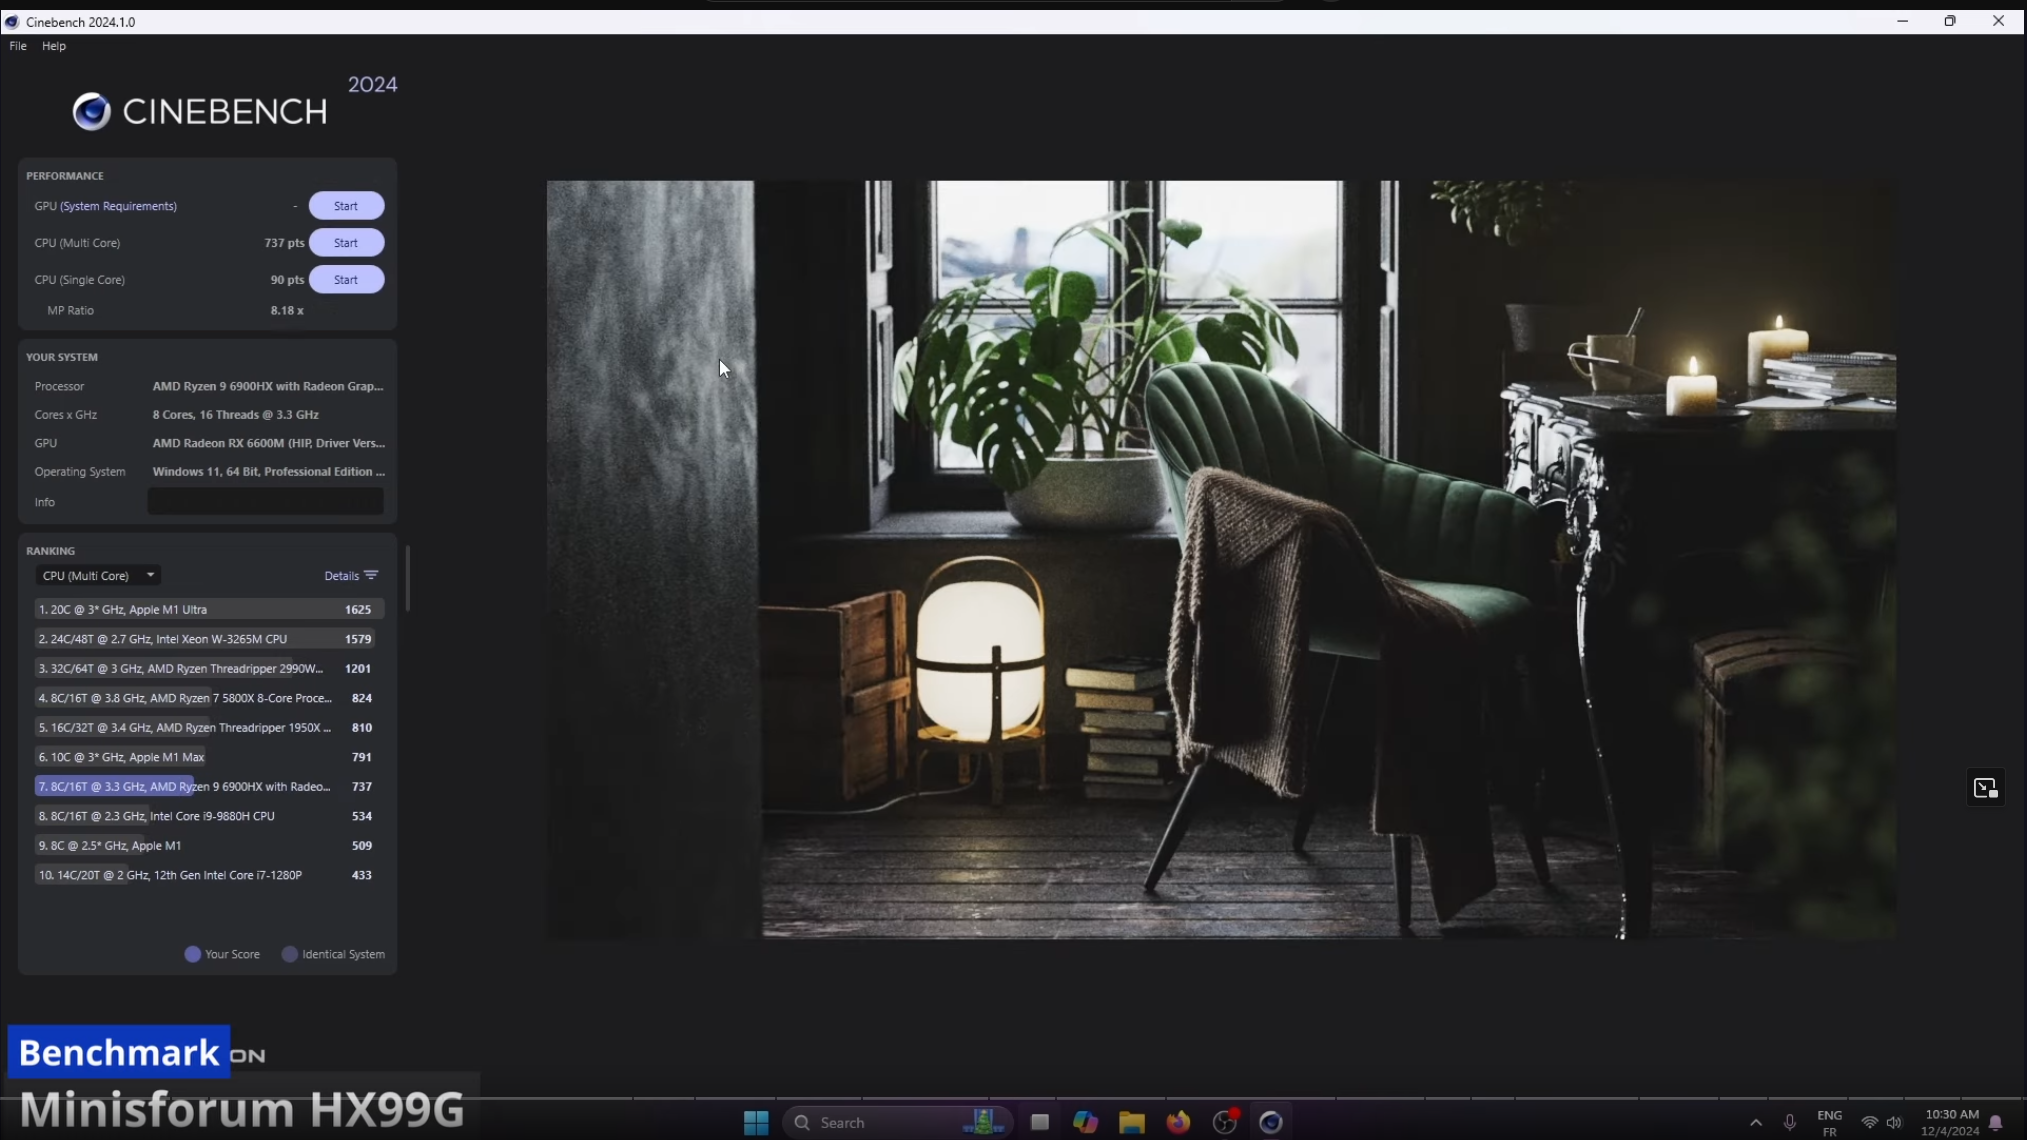Screen dimensions: 2027x1140
Task: Open File Explorer from the taskbar
Action: click(1131, 1122)
